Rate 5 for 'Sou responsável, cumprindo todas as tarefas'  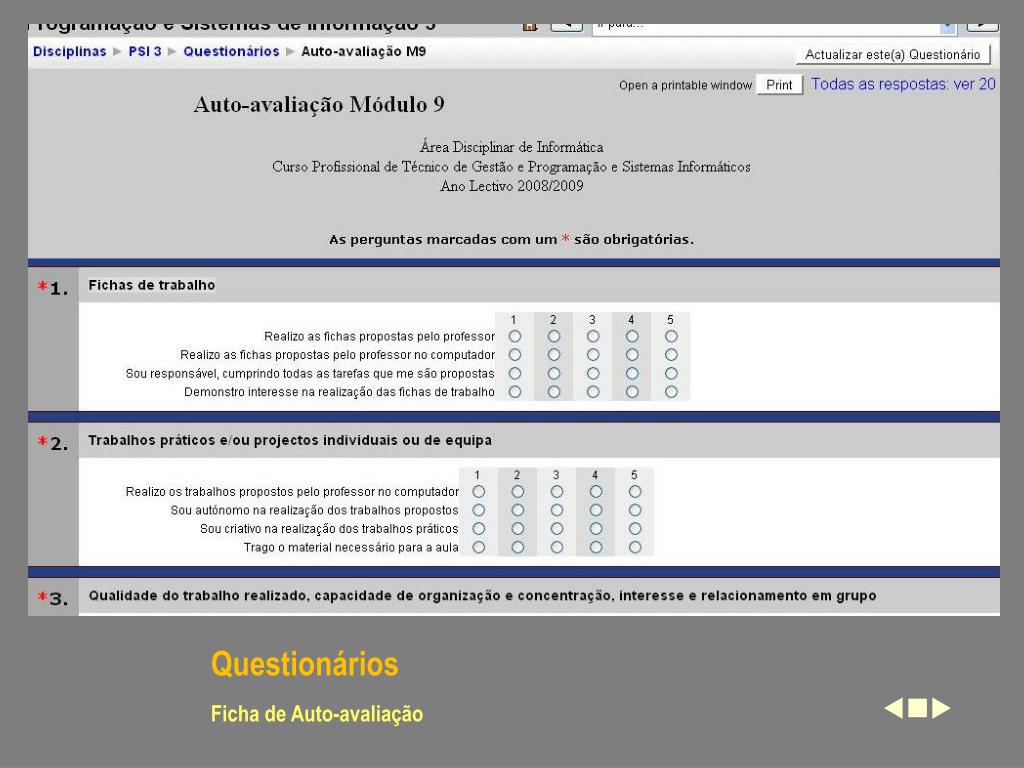pyautogui.click(x=671, y=374)
